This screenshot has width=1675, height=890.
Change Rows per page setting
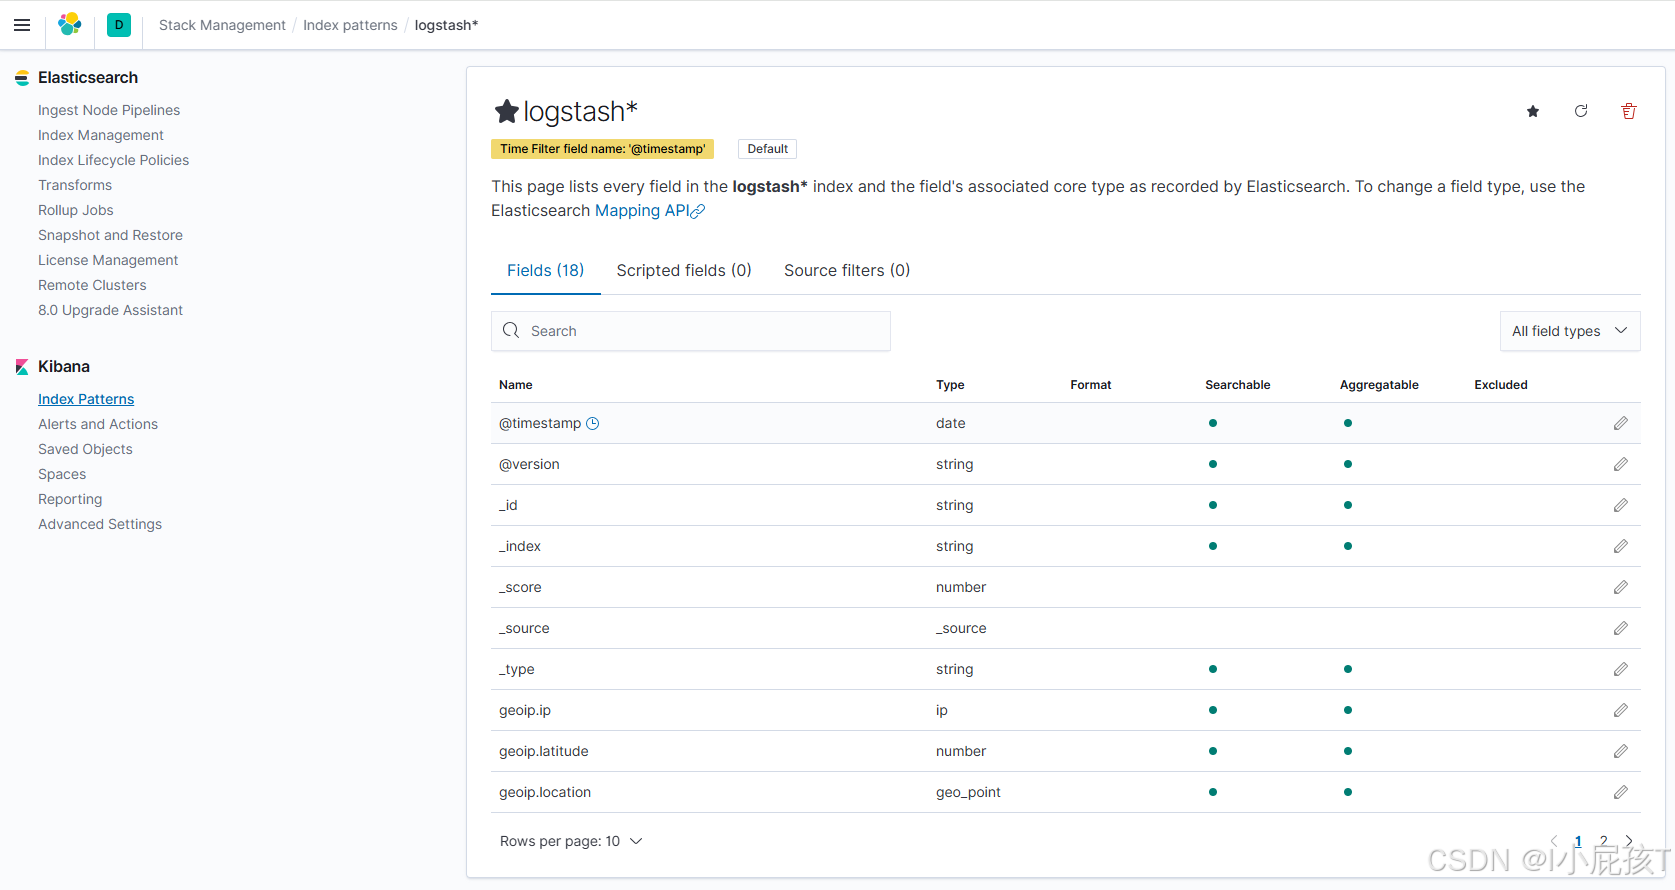pos(571,841)
